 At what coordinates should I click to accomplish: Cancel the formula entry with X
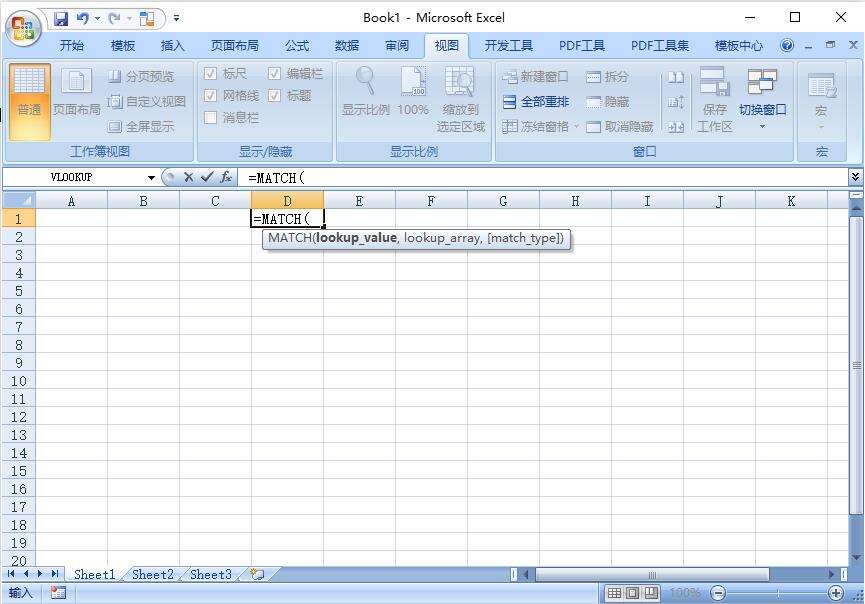189,177
